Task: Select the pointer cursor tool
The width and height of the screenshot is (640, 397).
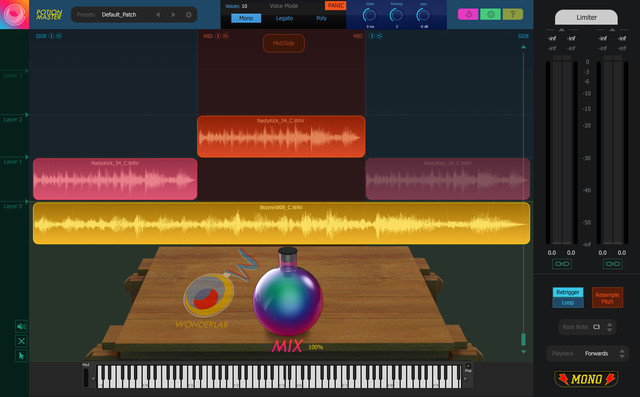Action: pos(21,355)
